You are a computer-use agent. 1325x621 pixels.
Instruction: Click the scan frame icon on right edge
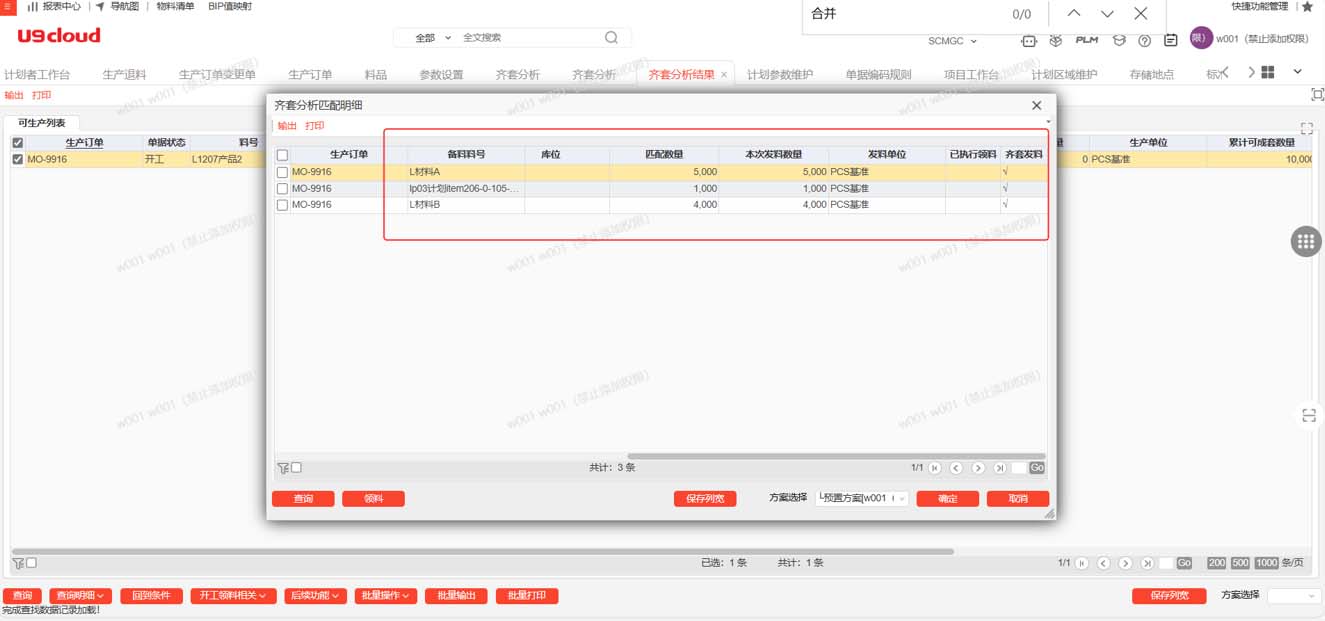(1309, 415)
